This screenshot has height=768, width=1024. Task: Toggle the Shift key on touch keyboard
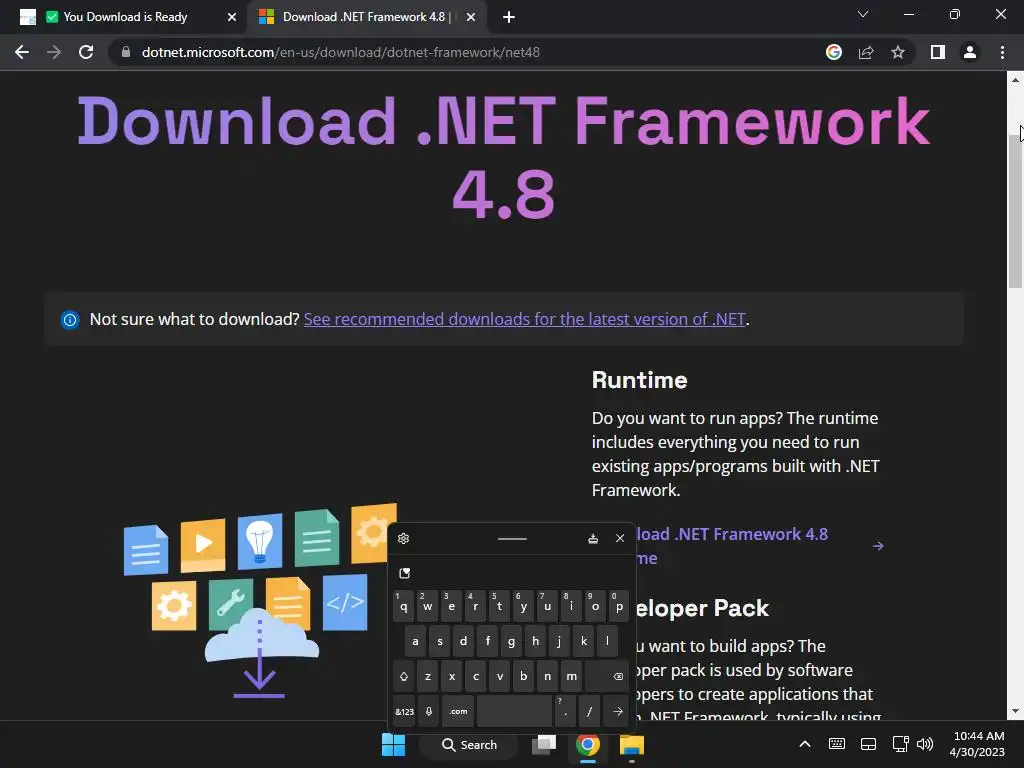(x=404, y=677)
